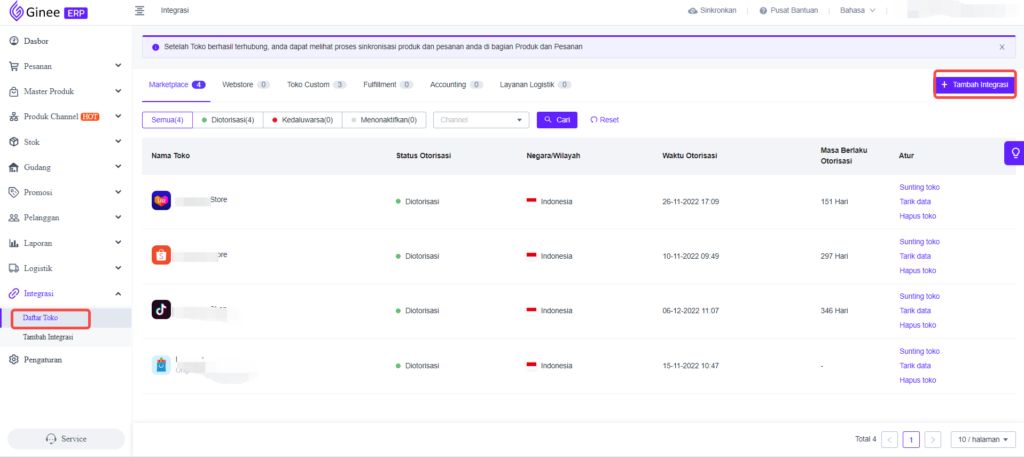Open the lightbulb tips widget
1024x457 pixels.
[1015, 153]
